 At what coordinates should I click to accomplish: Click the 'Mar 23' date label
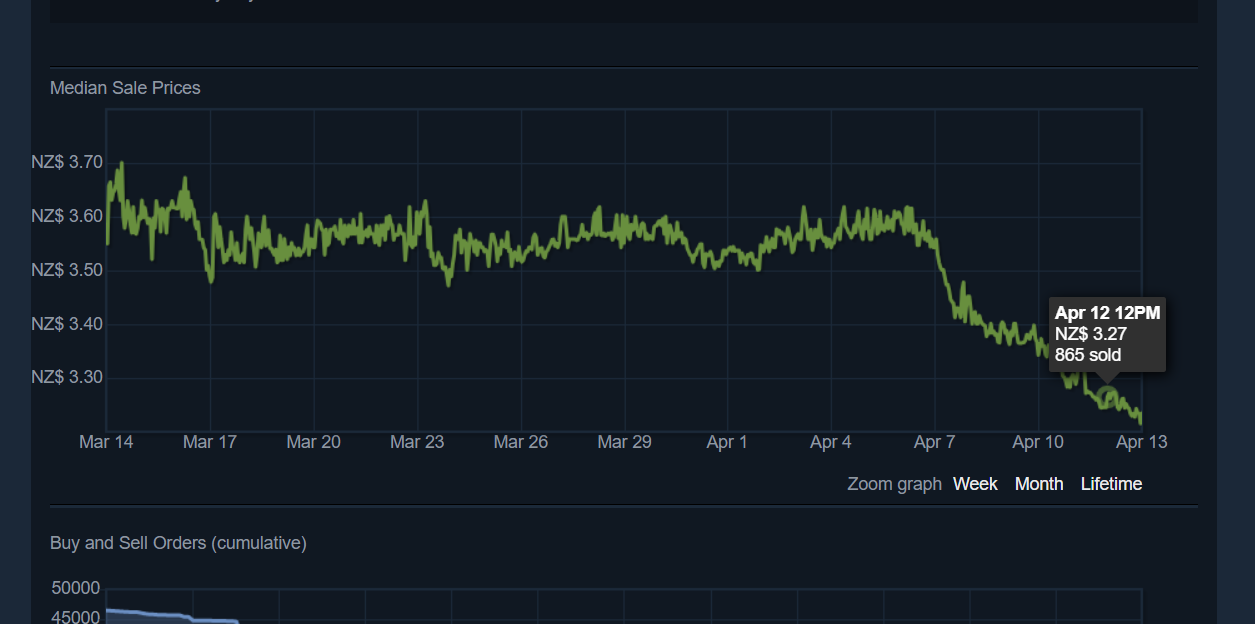tap(417, 442)
